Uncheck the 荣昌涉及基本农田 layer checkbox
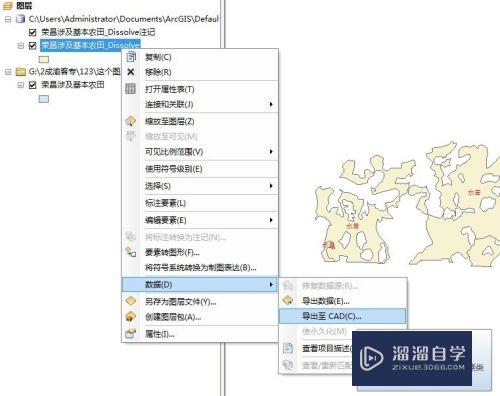The width and height of the screenshot is (500, 396). pyautogui.click(x=33, y=85)
